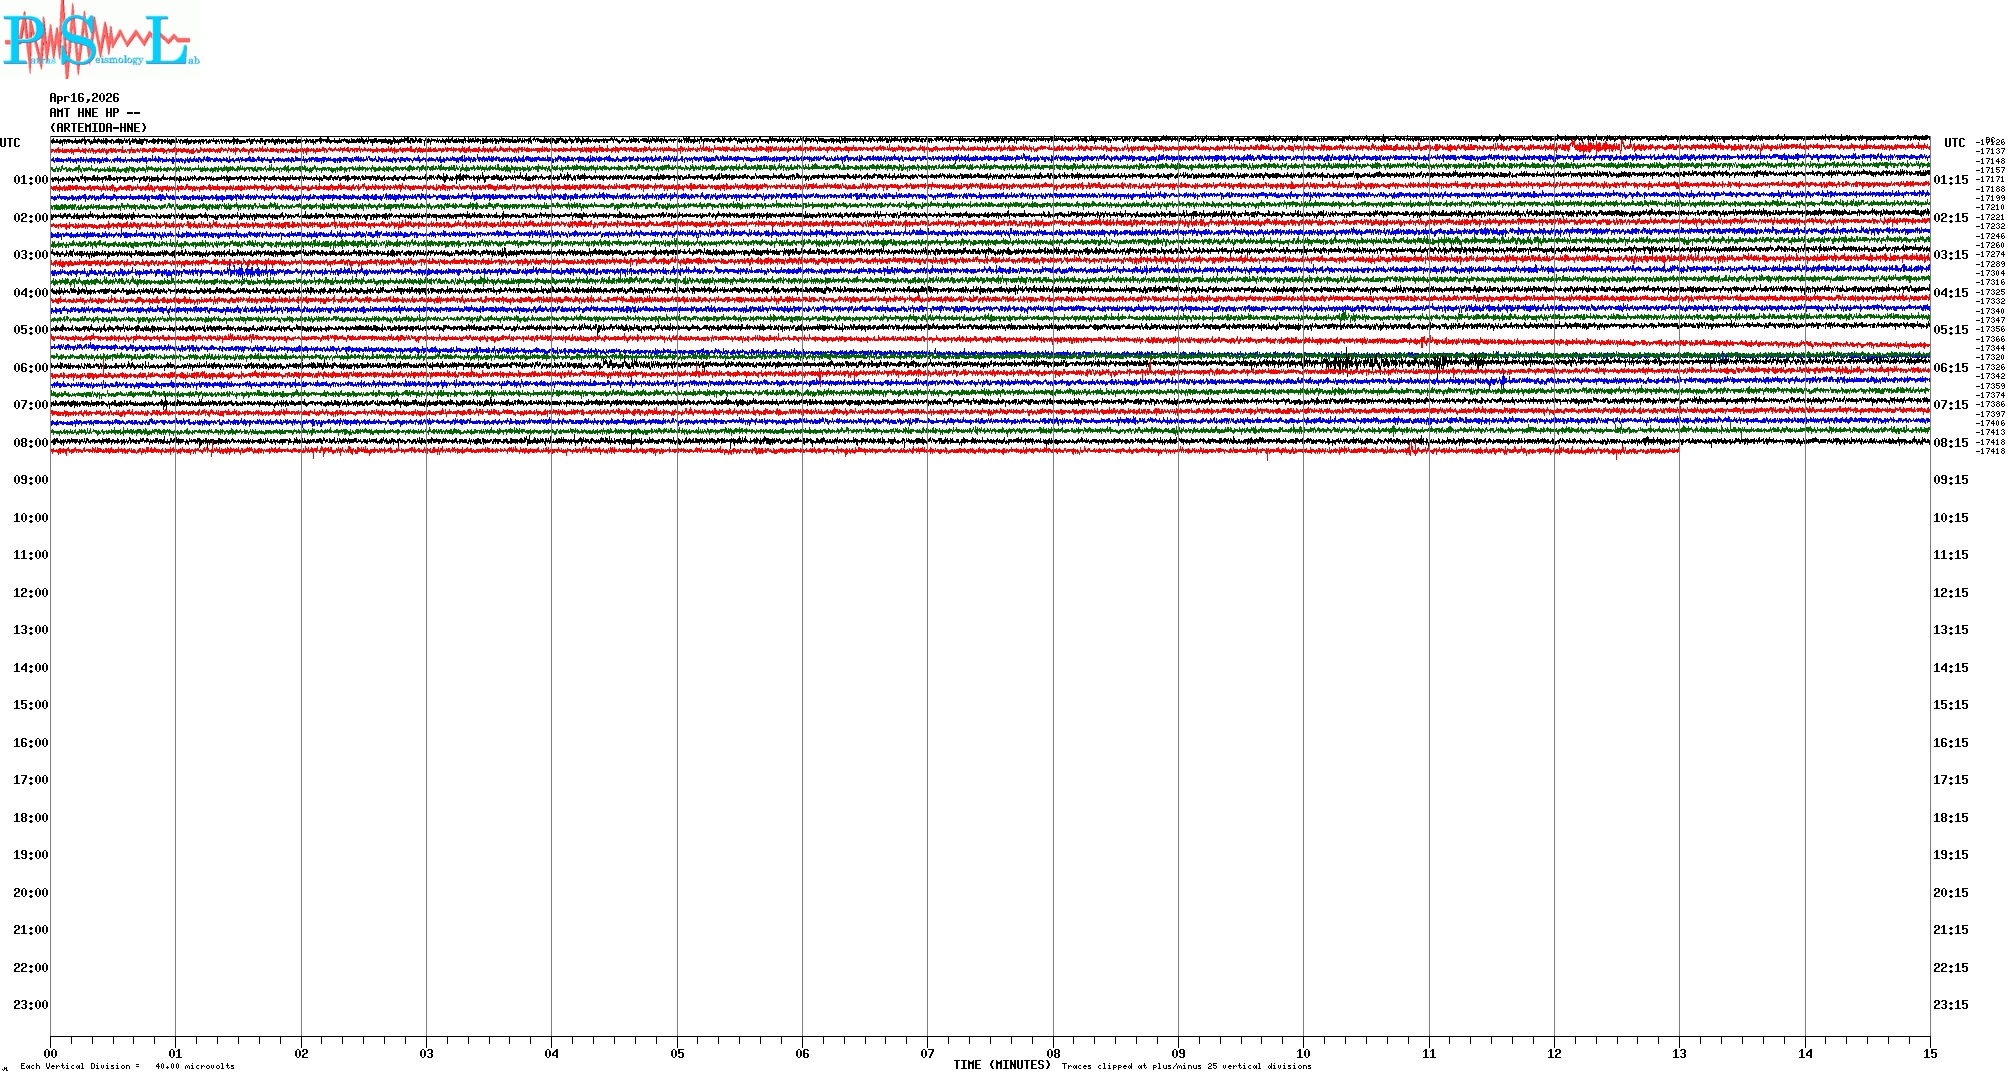
Task: Click the 17:15 label on the right axis
Action: [1950, 780]
